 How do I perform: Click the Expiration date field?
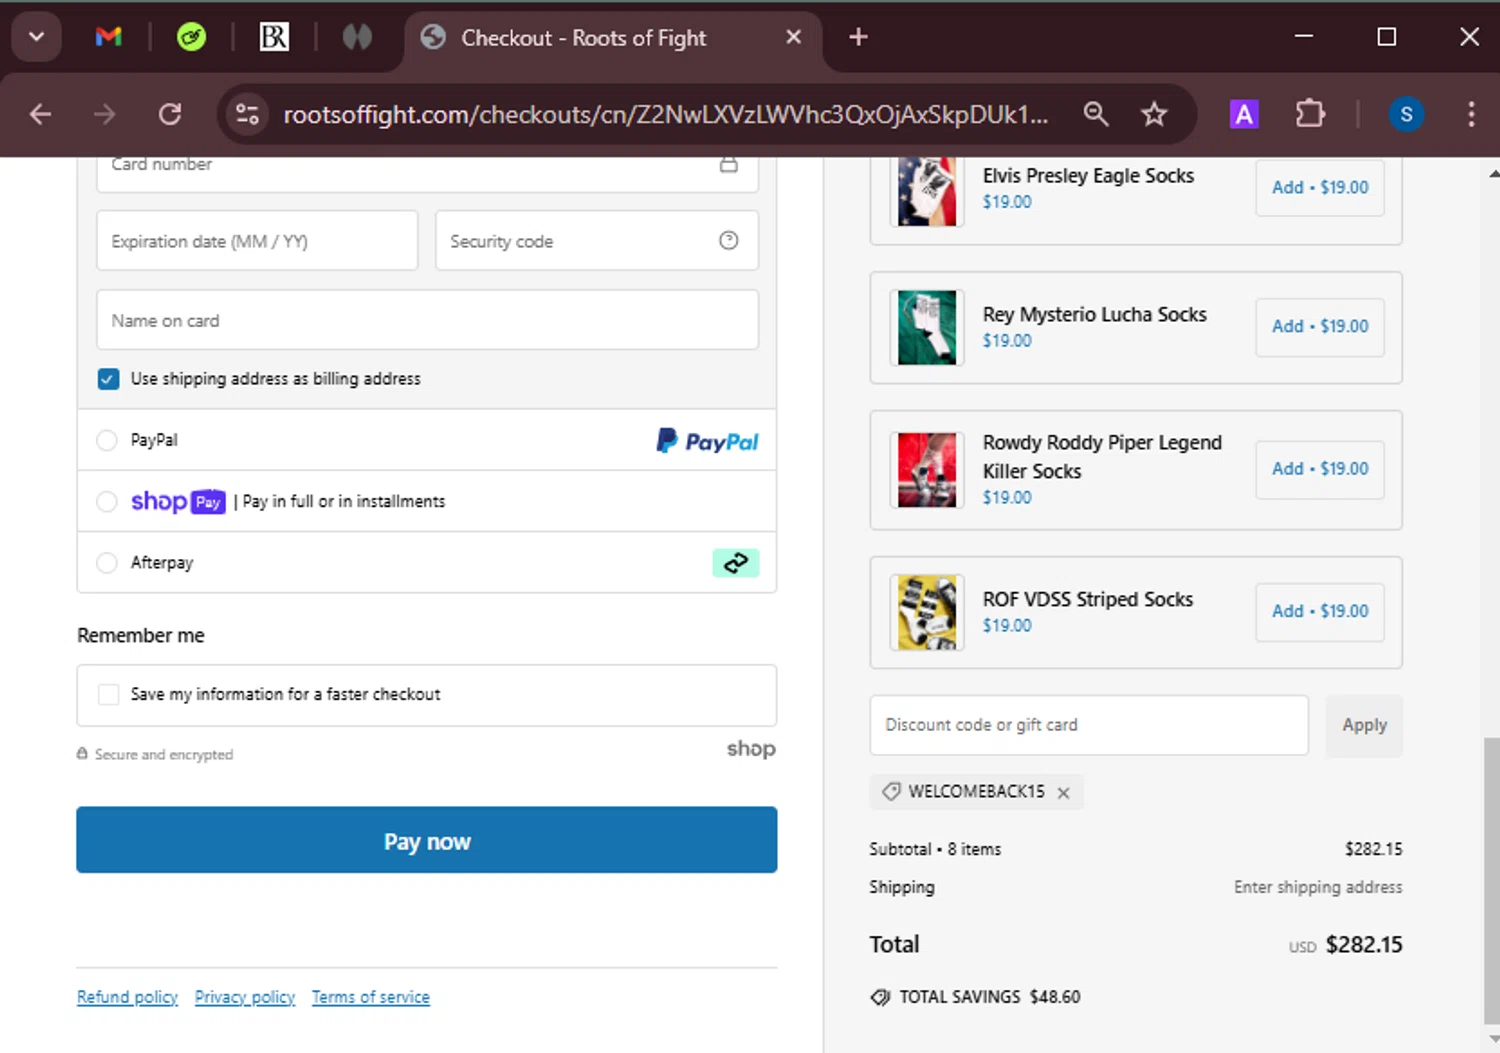pyautogui.click(x=257, y=241)
